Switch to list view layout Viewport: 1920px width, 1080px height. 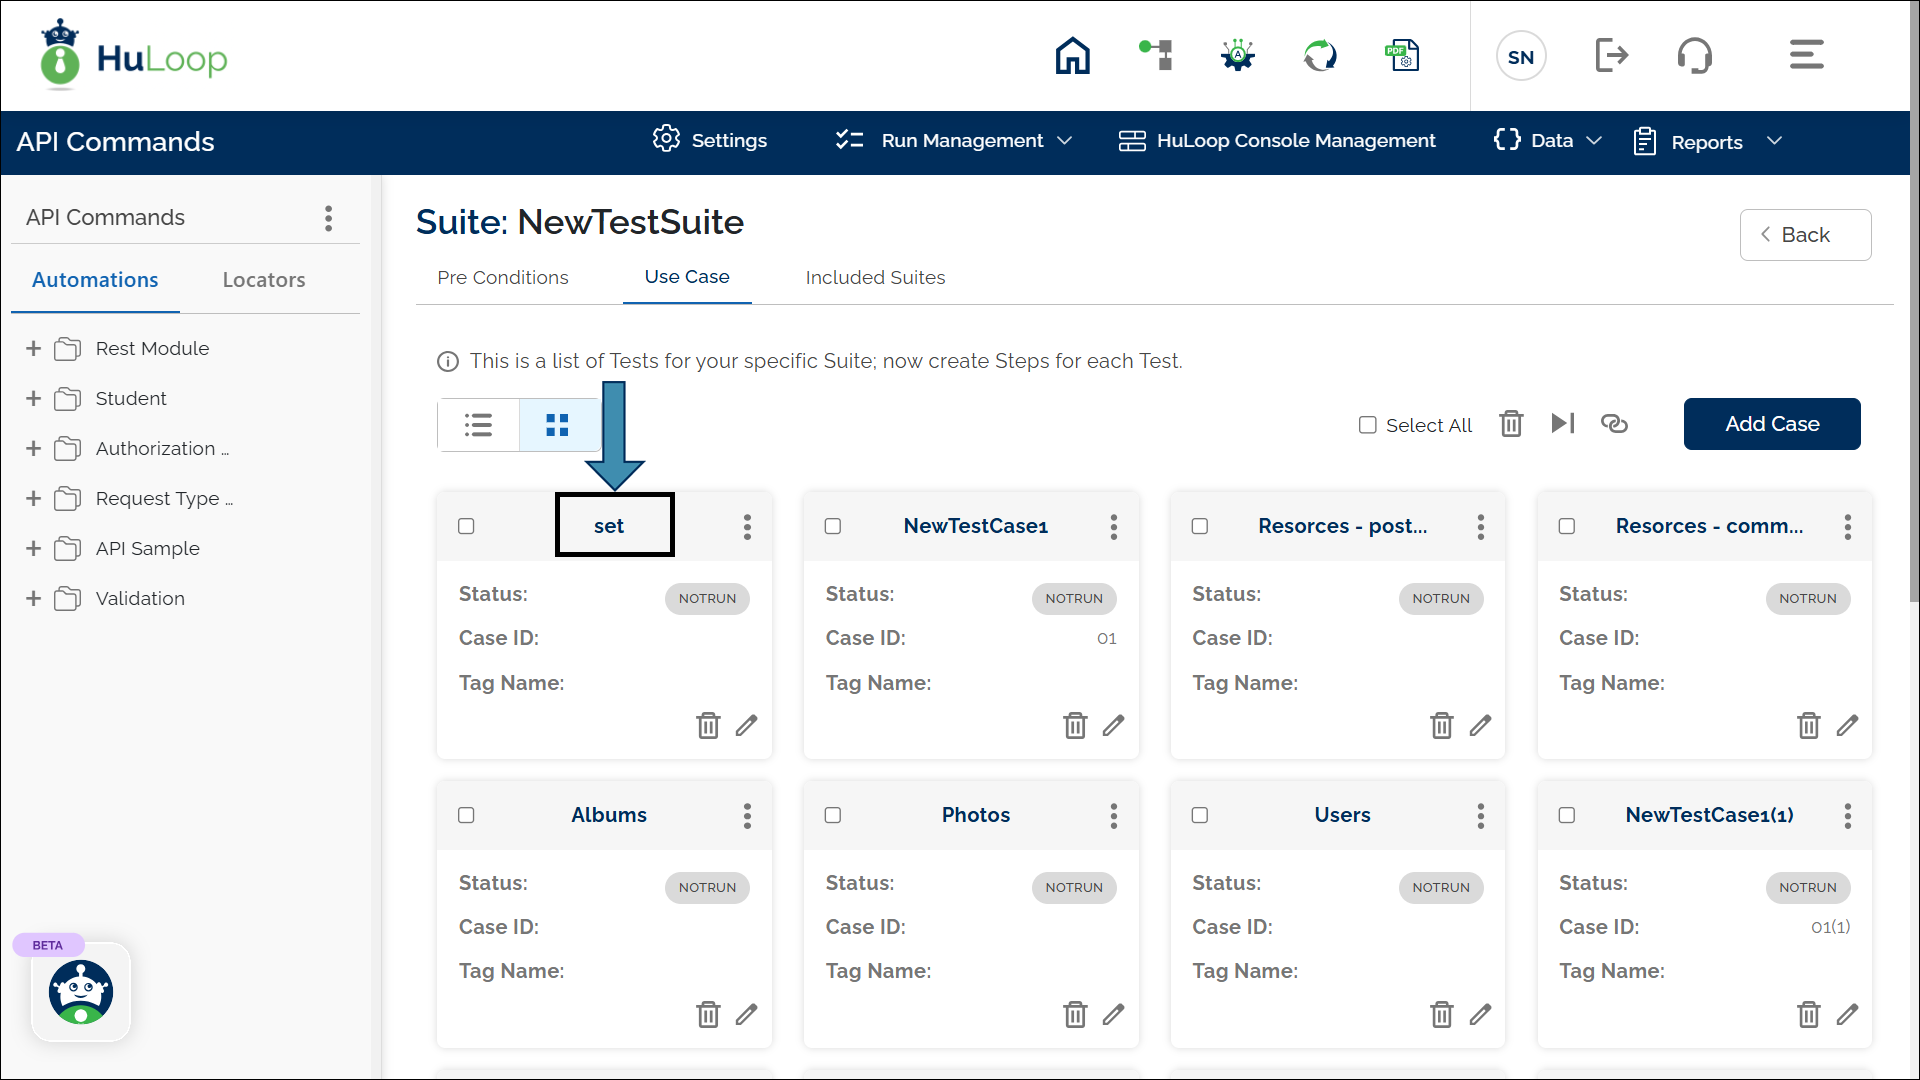click(x=478, y=425)
